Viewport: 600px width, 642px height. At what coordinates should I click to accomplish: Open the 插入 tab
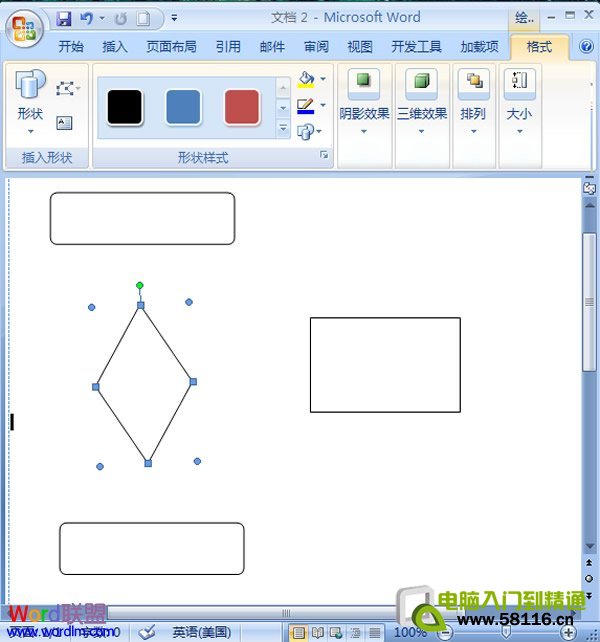click(x=115, y=46)
